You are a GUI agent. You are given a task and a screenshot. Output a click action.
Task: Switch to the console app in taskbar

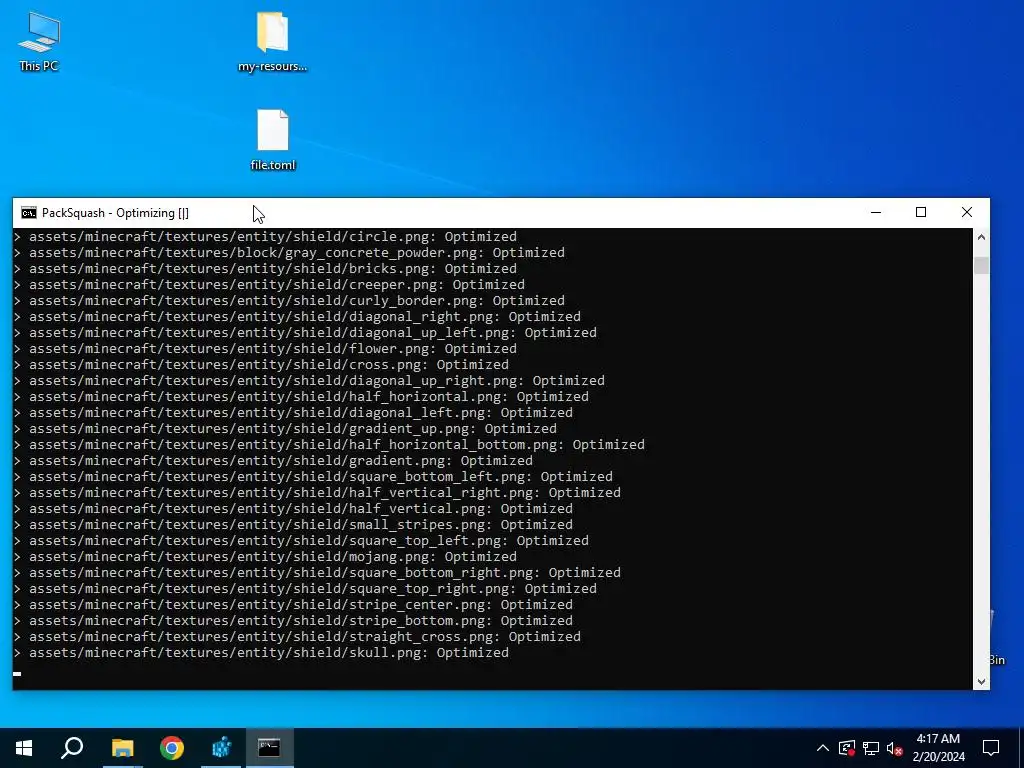coord(269,748)
